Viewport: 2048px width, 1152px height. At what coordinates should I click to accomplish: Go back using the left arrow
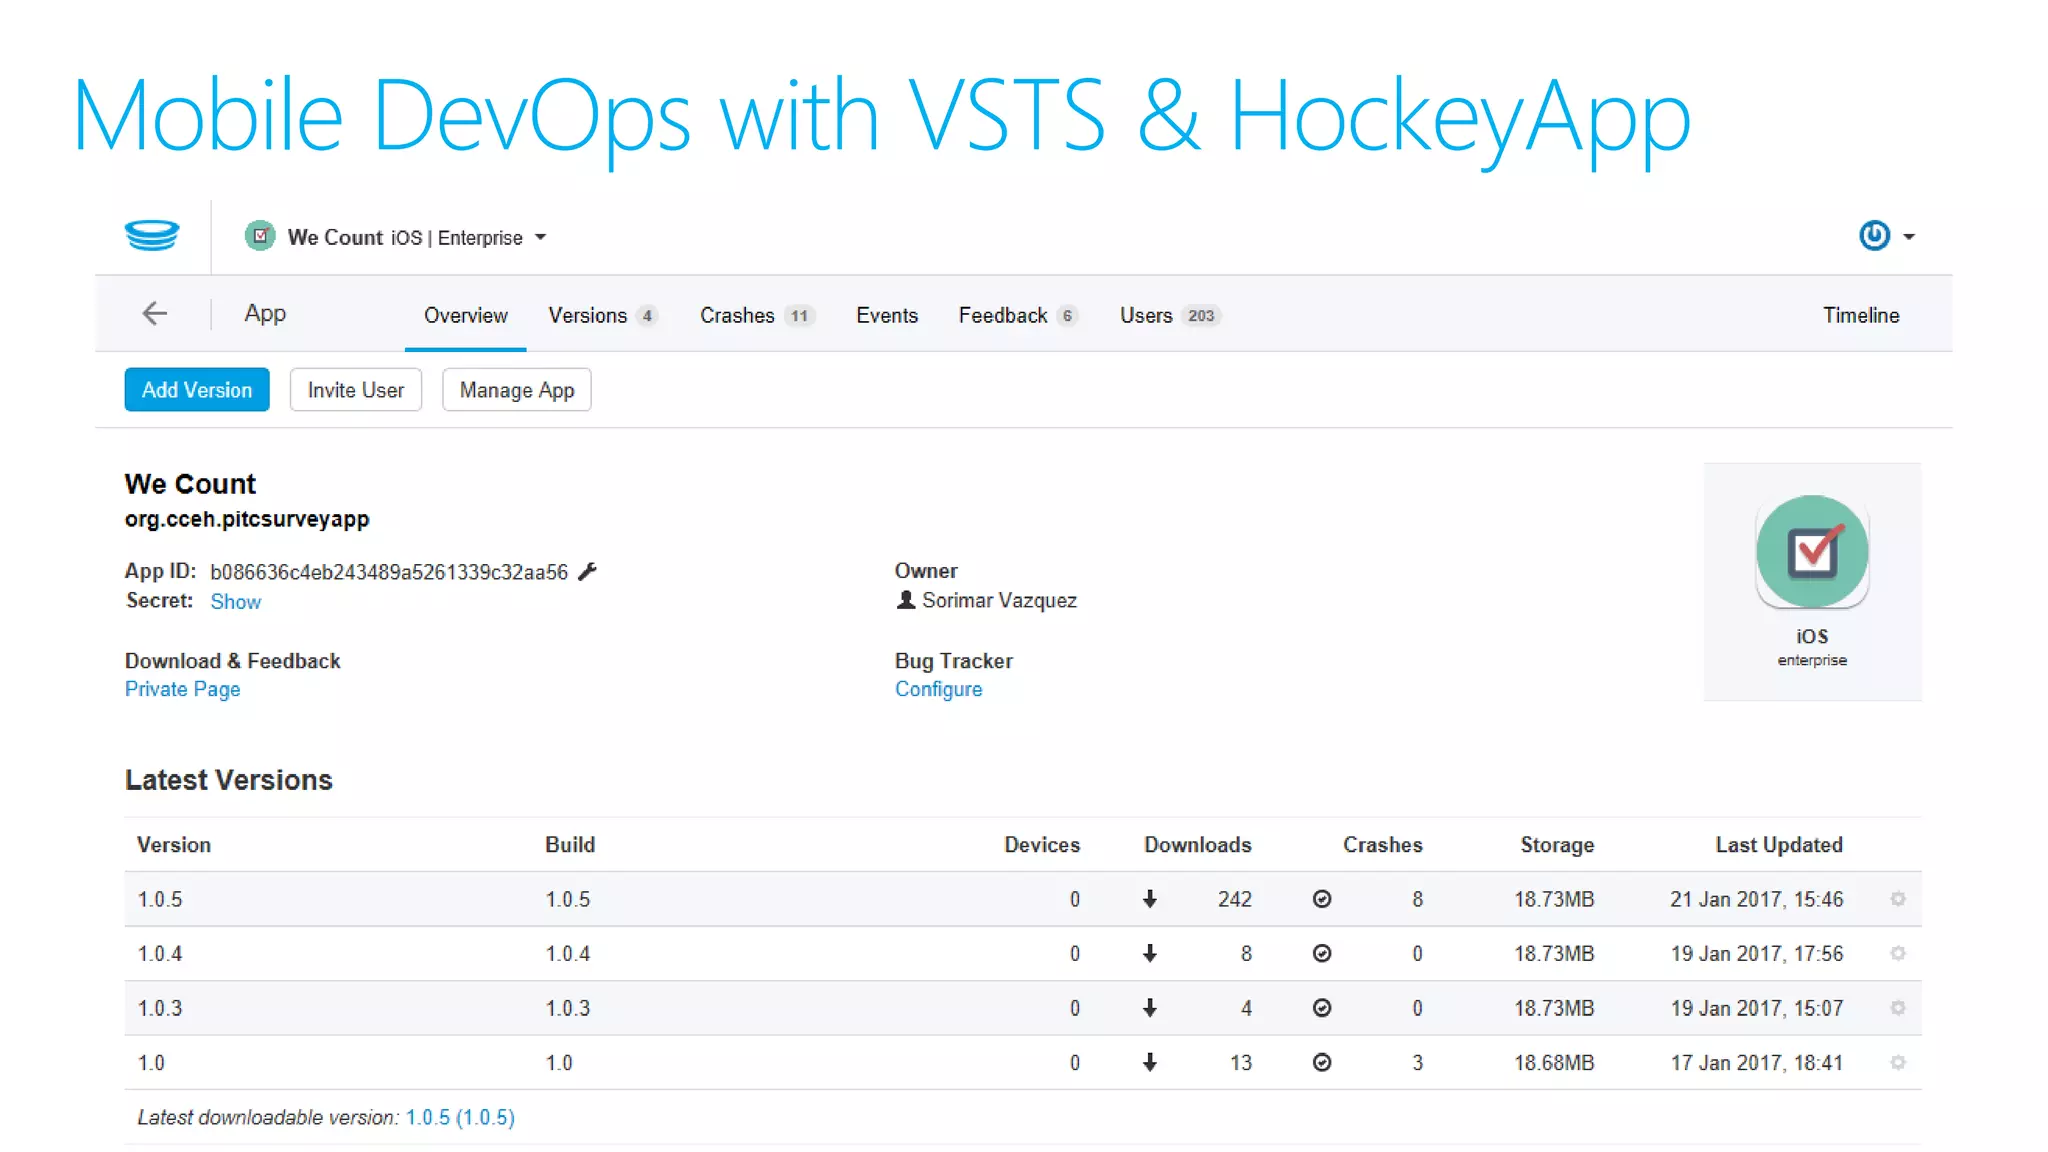coord(154,314)
